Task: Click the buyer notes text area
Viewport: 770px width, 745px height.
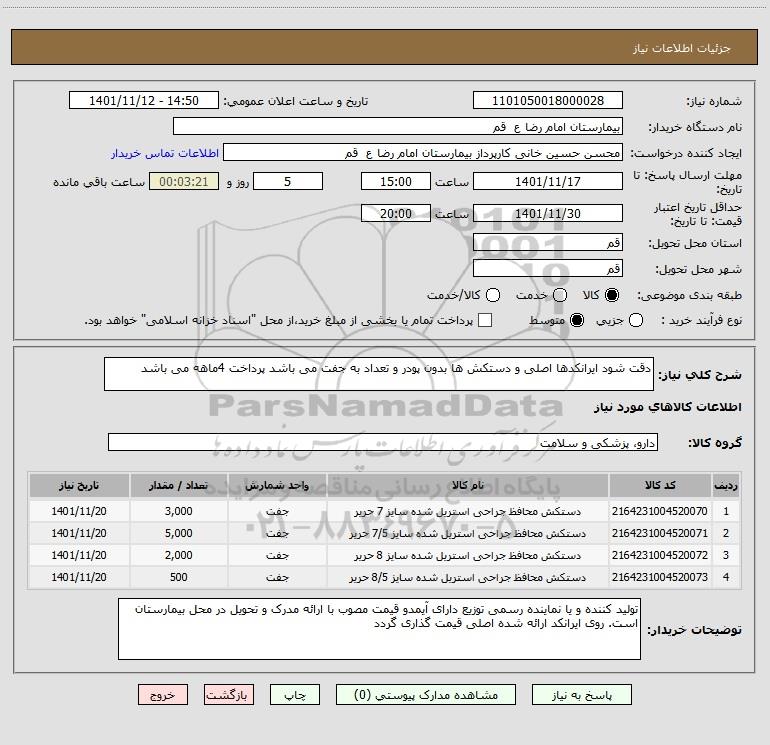Action: [x=379, y=629]
